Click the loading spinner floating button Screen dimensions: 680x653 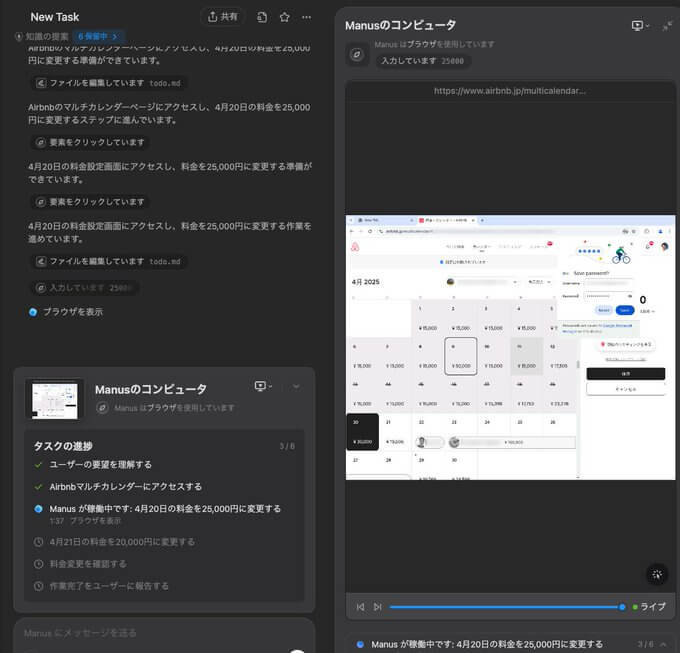(x=657, y=575)
